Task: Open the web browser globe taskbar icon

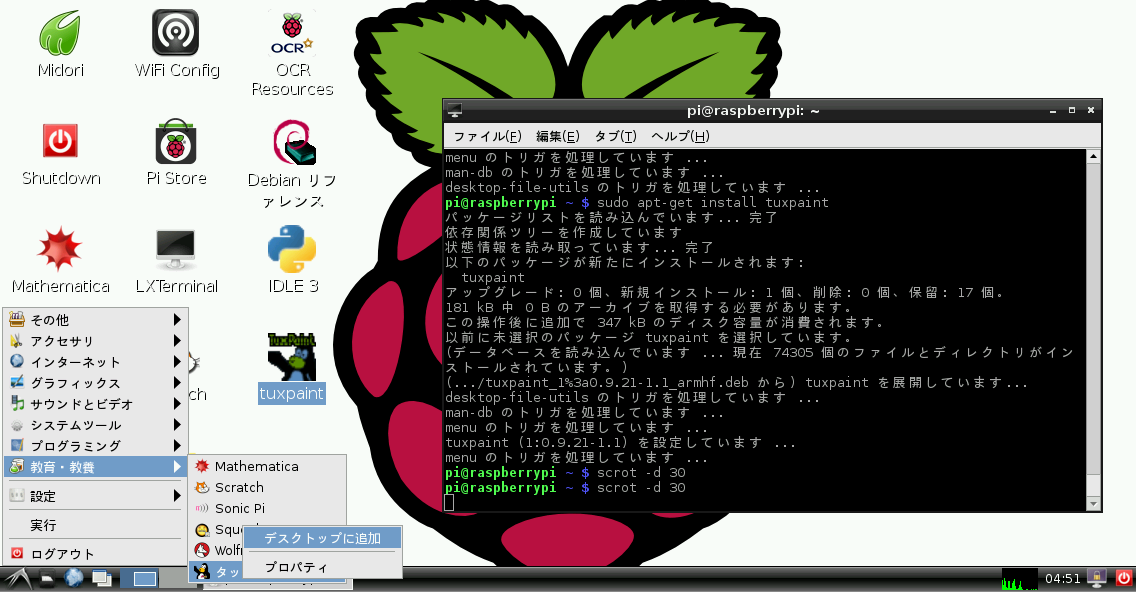Action: [74, 578]
